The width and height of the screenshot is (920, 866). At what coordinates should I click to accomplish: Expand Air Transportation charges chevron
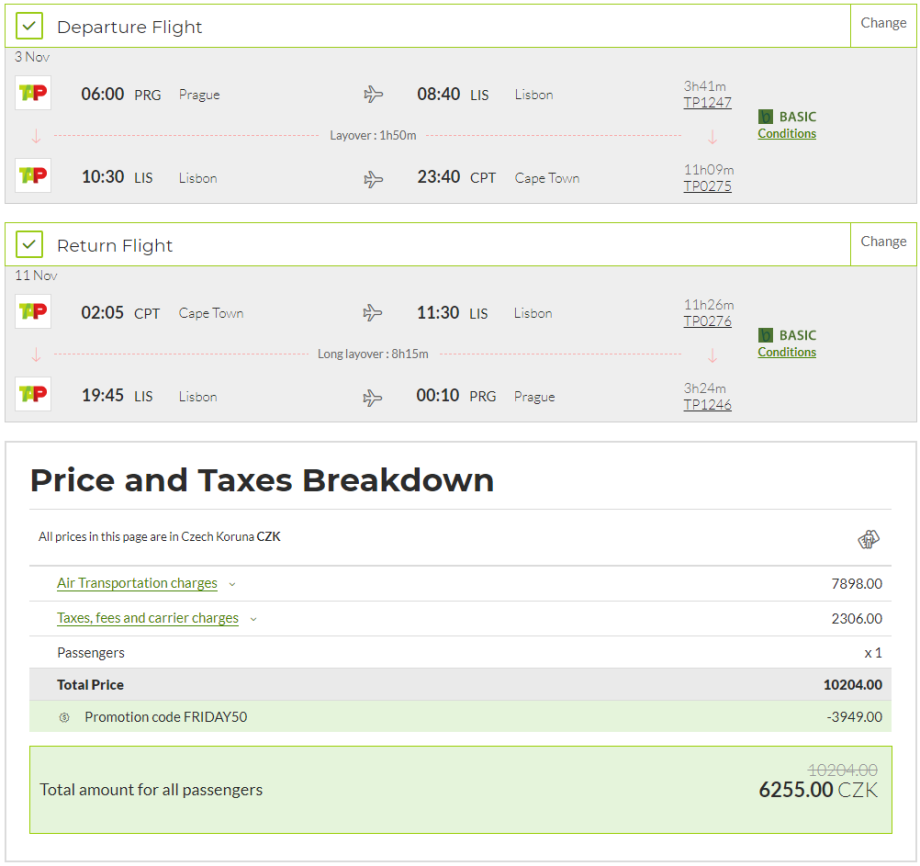pyautogui.click(x=232, y=584)
